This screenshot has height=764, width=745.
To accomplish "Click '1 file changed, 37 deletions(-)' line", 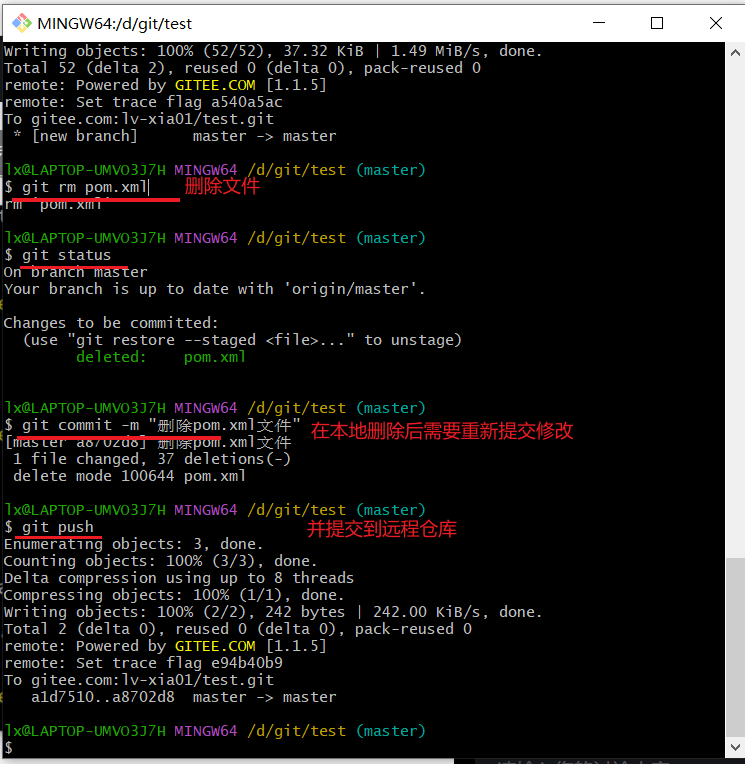I will 152,459.
